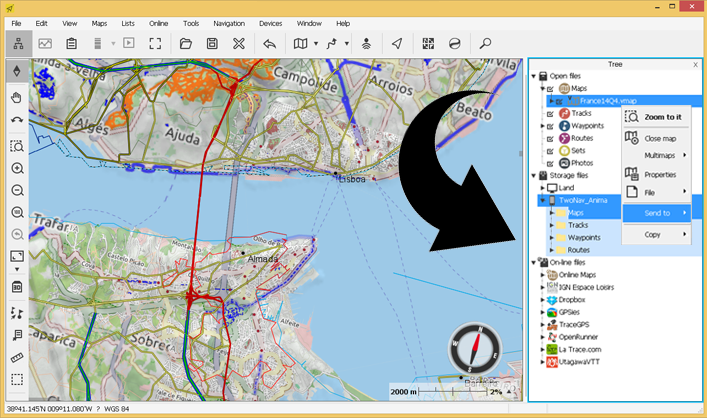Click the ruler measurement tool
707x418 pixels.
tap(17, 358)
